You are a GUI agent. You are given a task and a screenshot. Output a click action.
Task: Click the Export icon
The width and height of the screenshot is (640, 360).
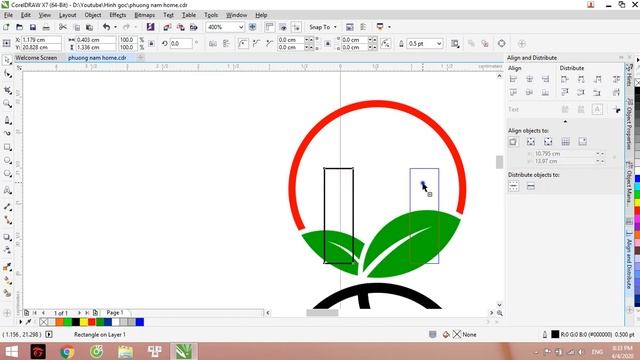(x=180, y=27)
